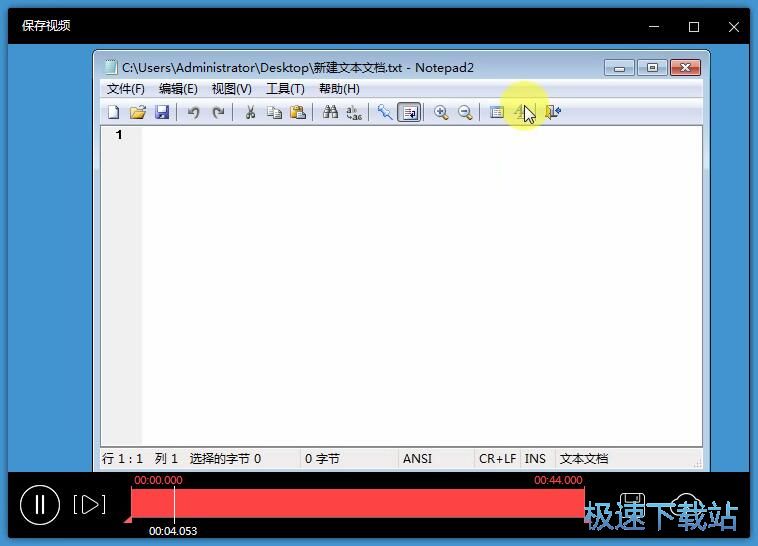Create a new document in Notepad2 toolbar
The height and width of the screenshot is (546, 758).
(x=114, y=112)
